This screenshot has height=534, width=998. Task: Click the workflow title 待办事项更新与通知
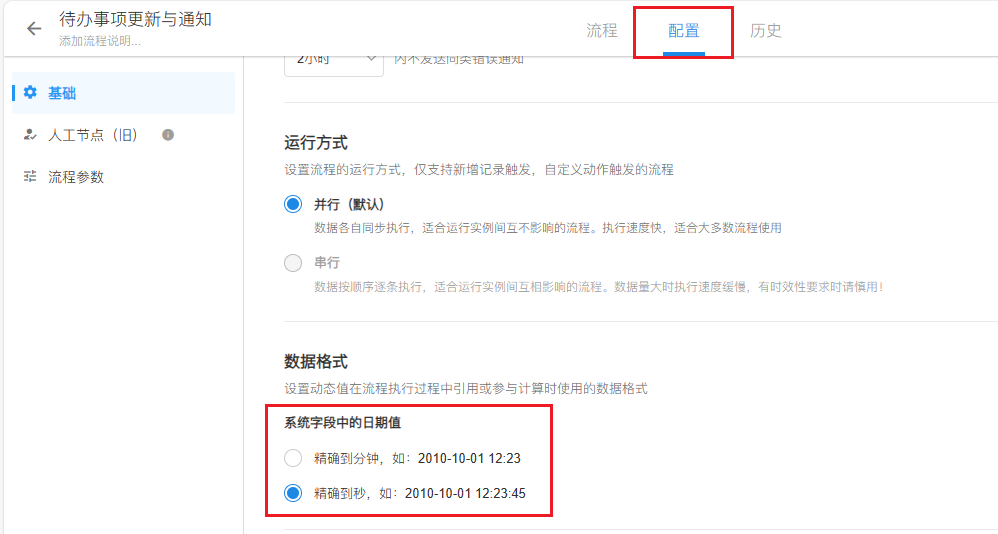[135, 20]
